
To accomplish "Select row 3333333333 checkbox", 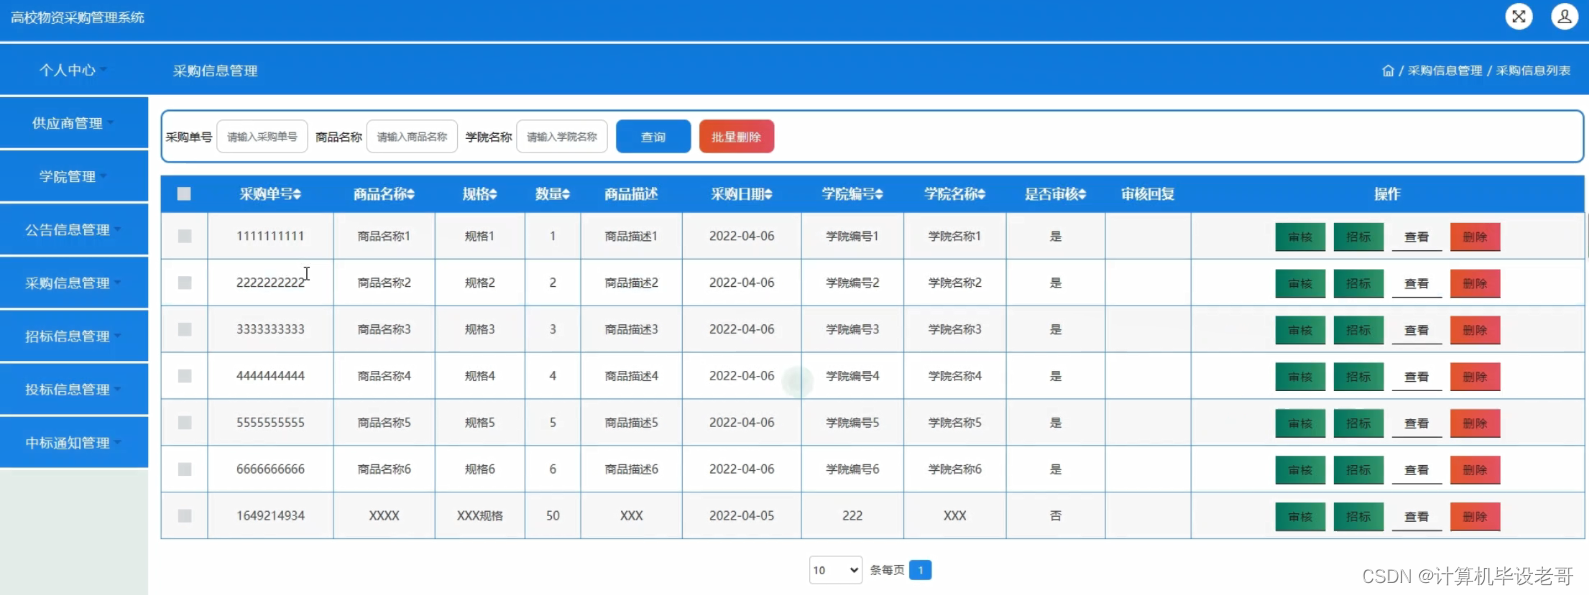I will click(184, 329).
